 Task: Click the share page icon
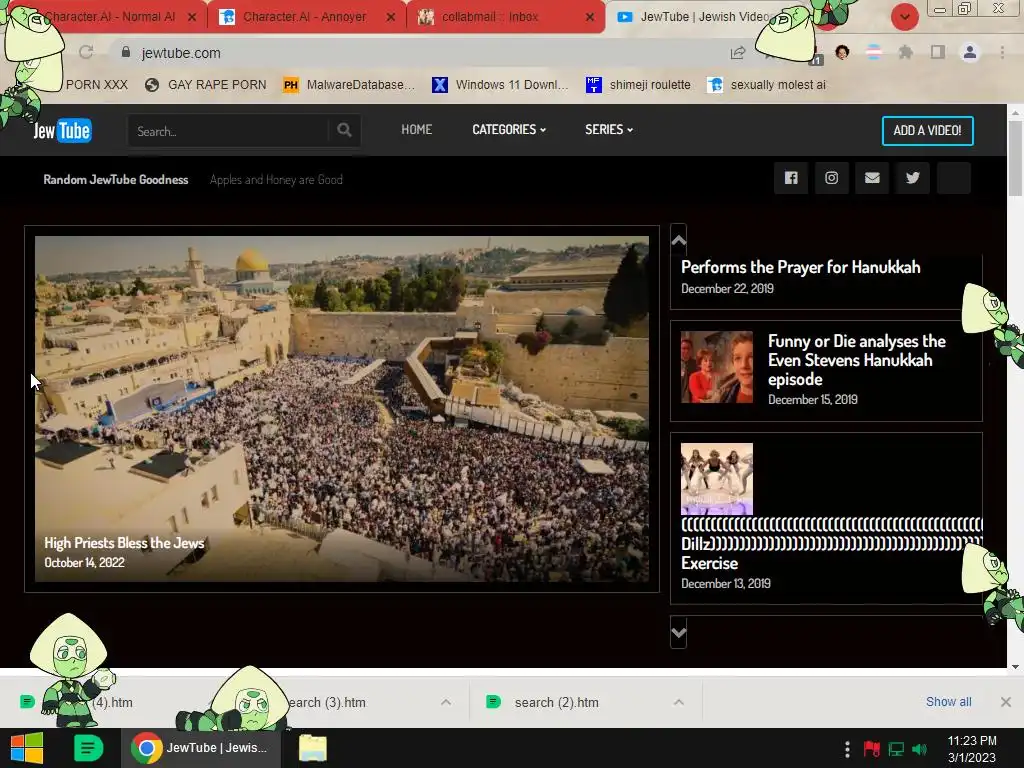coord(738,53)
